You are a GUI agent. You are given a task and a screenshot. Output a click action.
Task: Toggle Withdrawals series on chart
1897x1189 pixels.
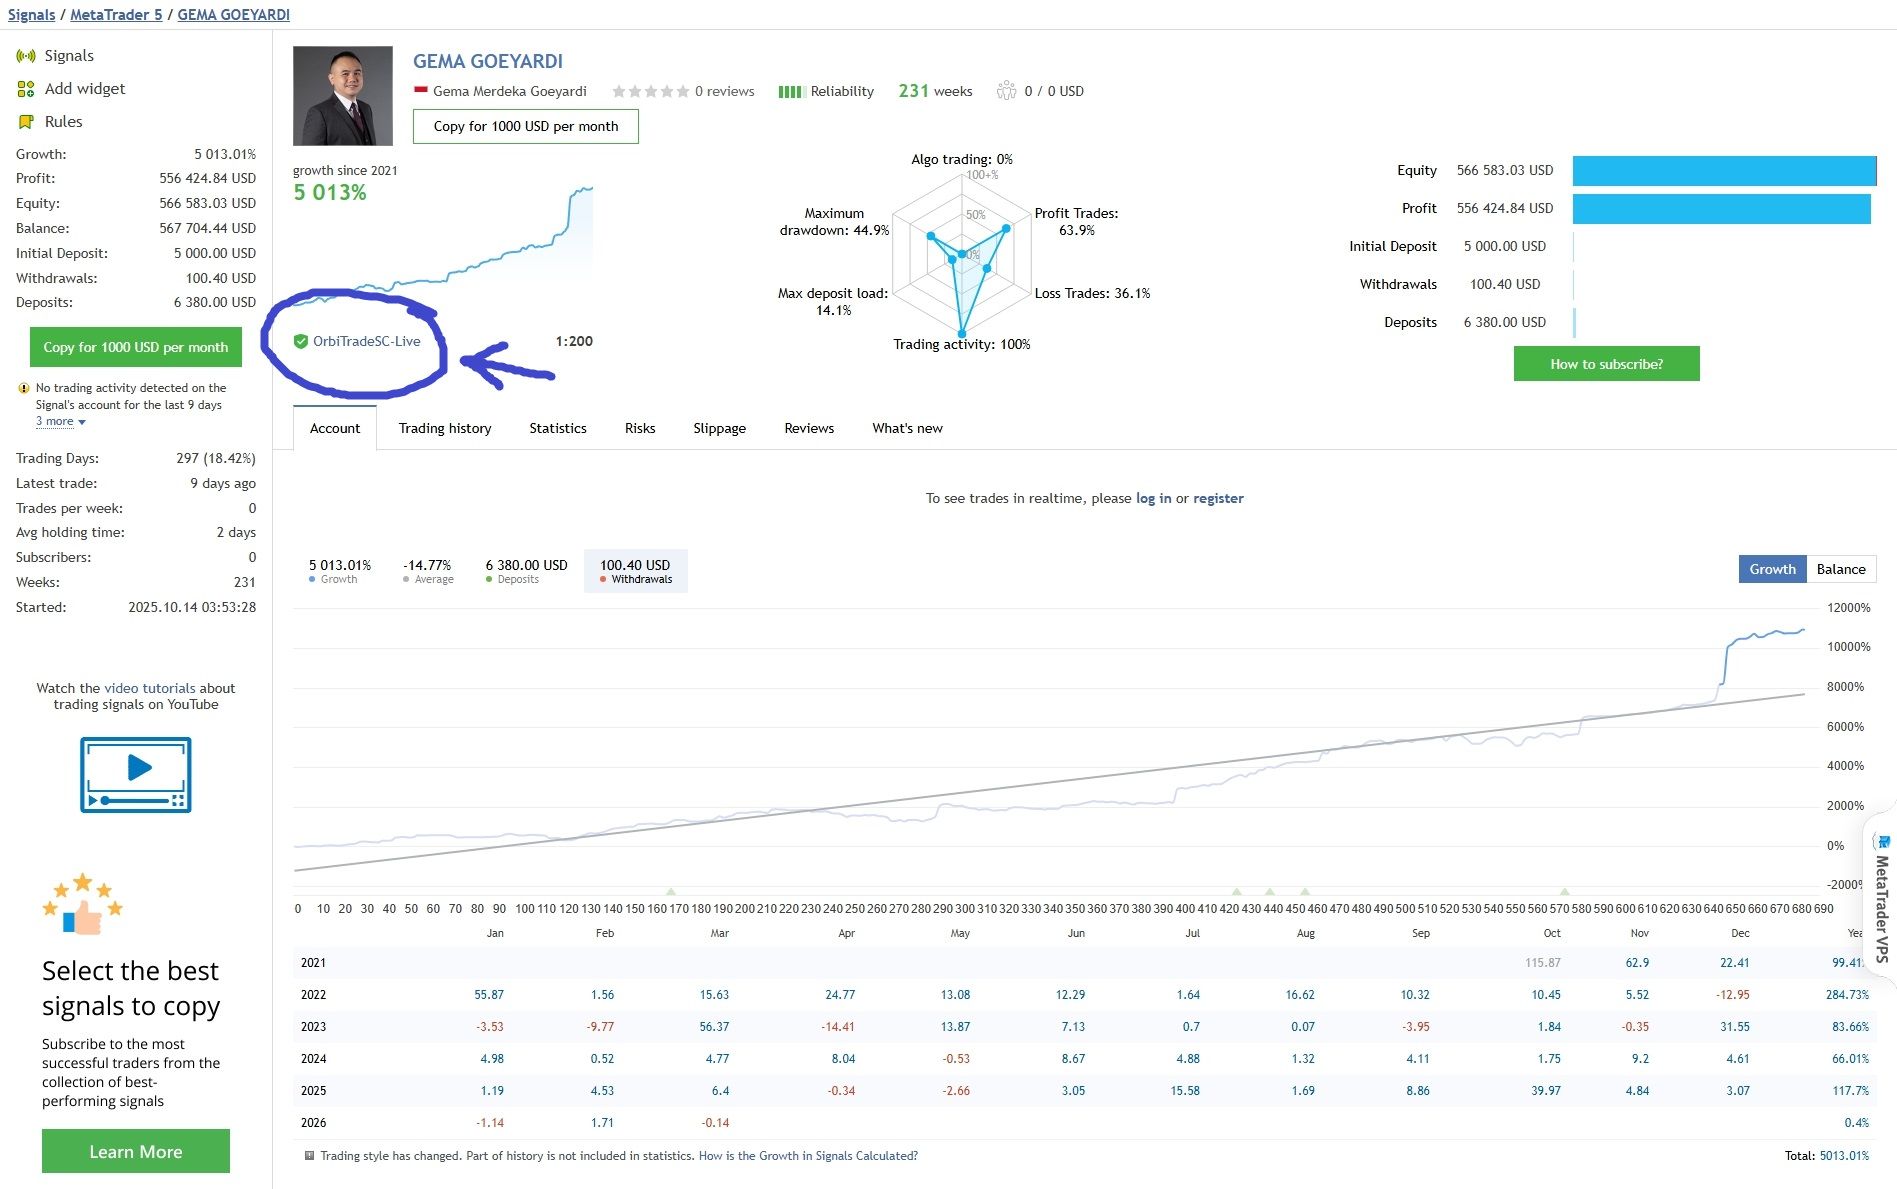pyautogui.click(x=635, y=571)
